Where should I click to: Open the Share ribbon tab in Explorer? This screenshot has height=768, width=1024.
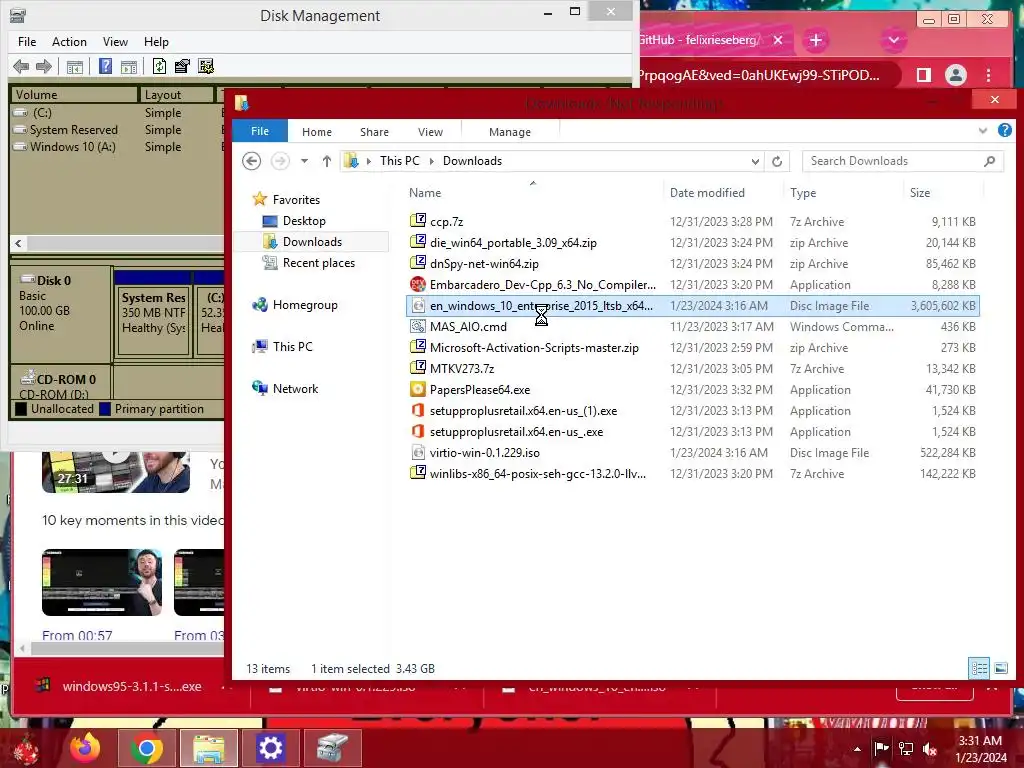[374, 132]
